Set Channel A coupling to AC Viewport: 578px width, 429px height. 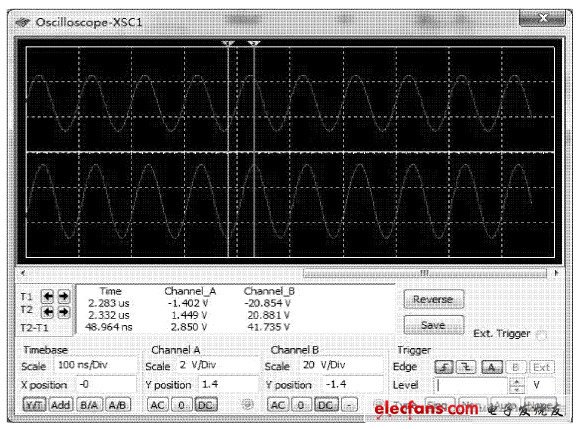point(158,405)
